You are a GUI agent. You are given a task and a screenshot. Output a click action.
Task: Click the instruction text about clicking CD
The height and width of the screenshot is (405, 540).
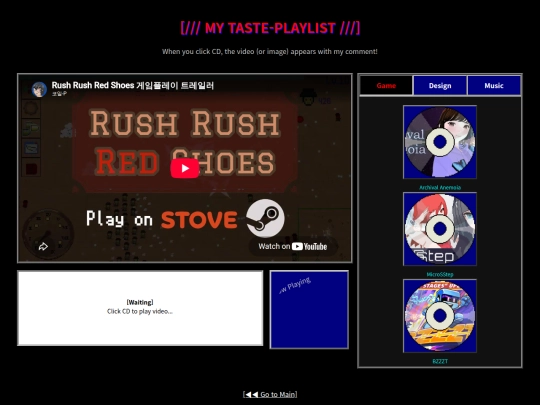click(x=270, y=52)
